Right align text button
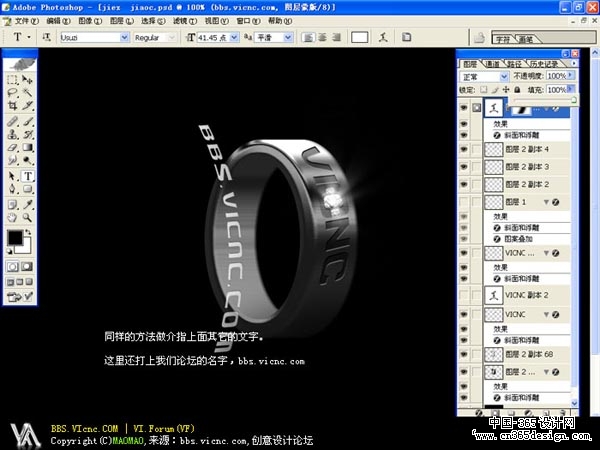 [x=336, y=37]
